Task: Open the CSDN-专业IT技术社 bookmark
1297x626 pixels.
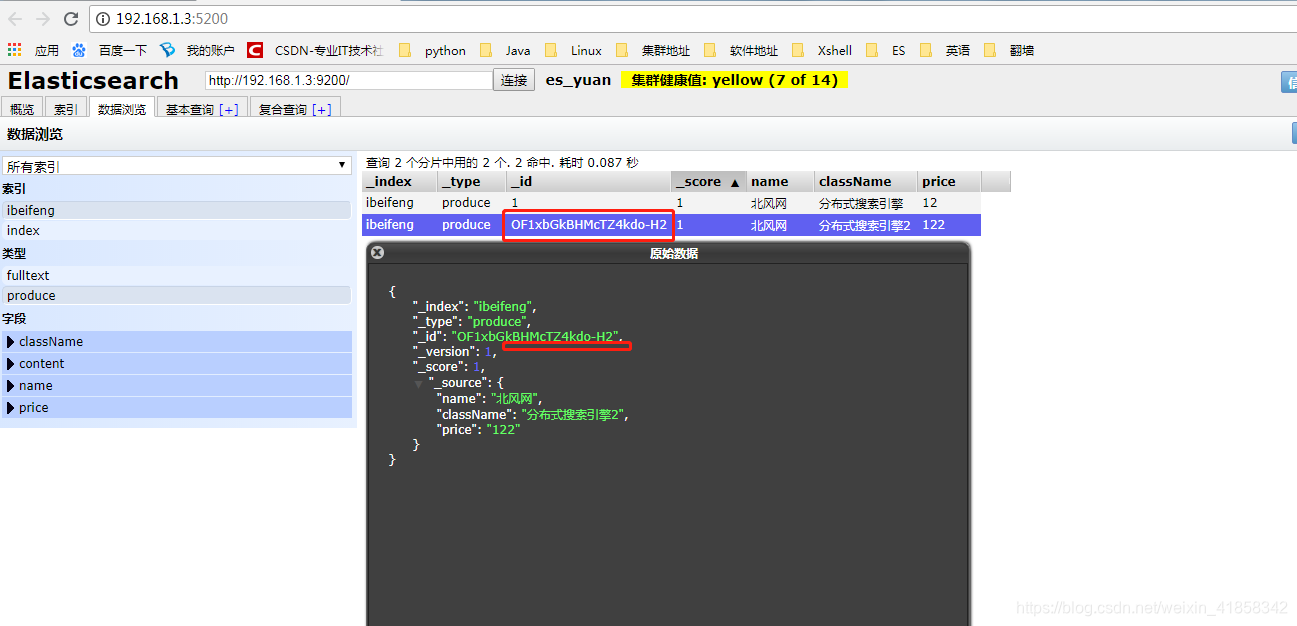Action: pyautogui.click(x=315, y=50)
